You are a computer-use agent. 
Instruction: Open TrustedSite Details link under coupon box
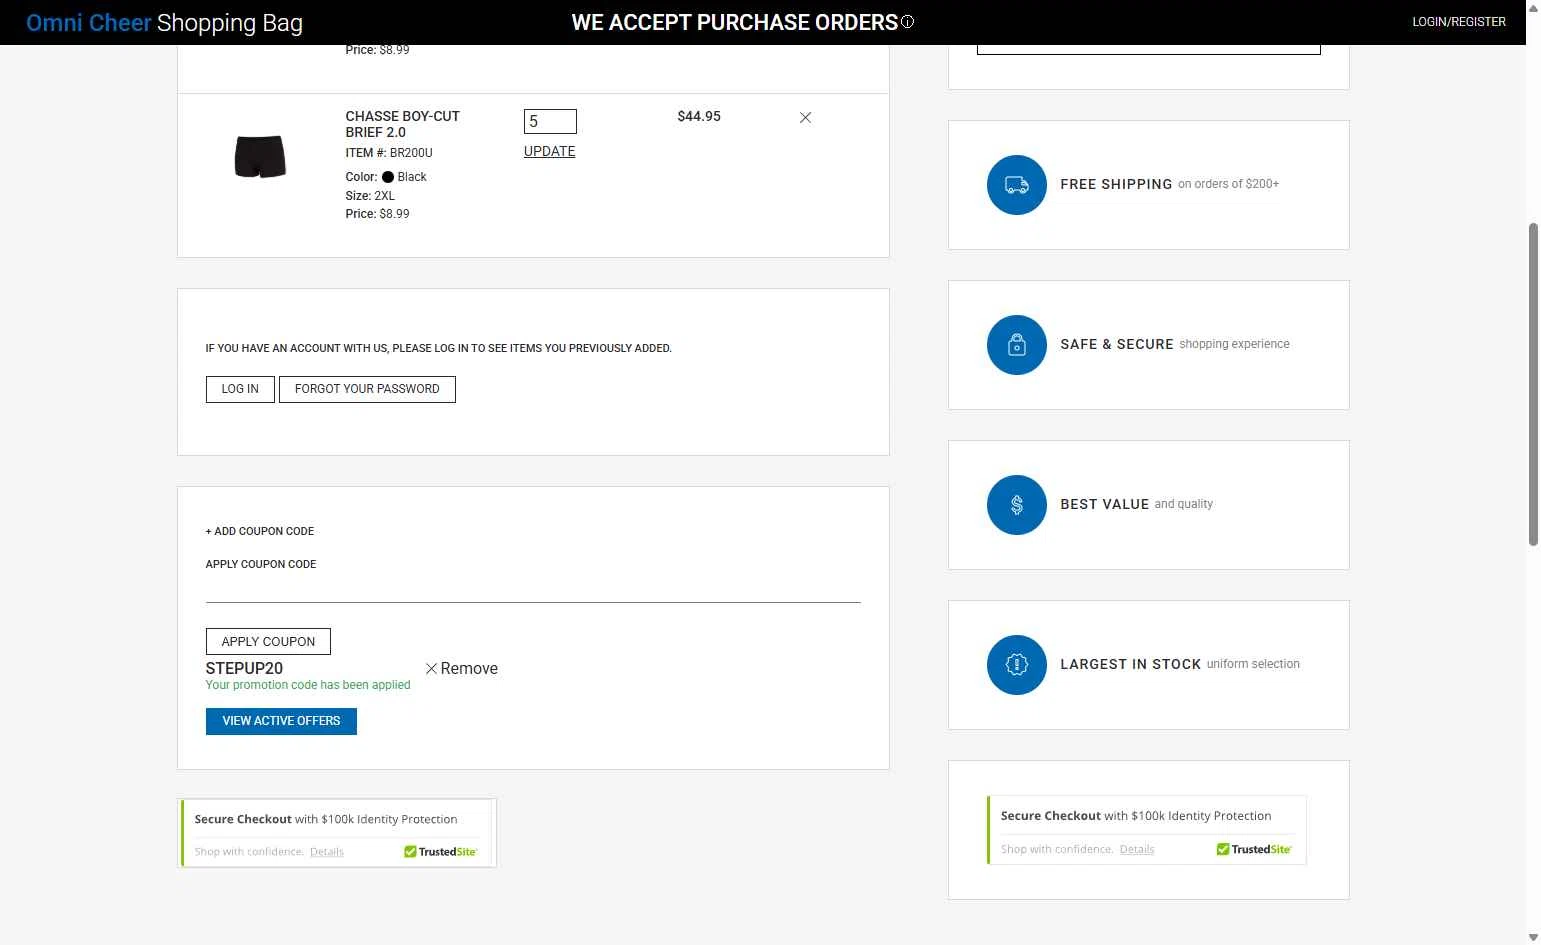tap(326, 852)
